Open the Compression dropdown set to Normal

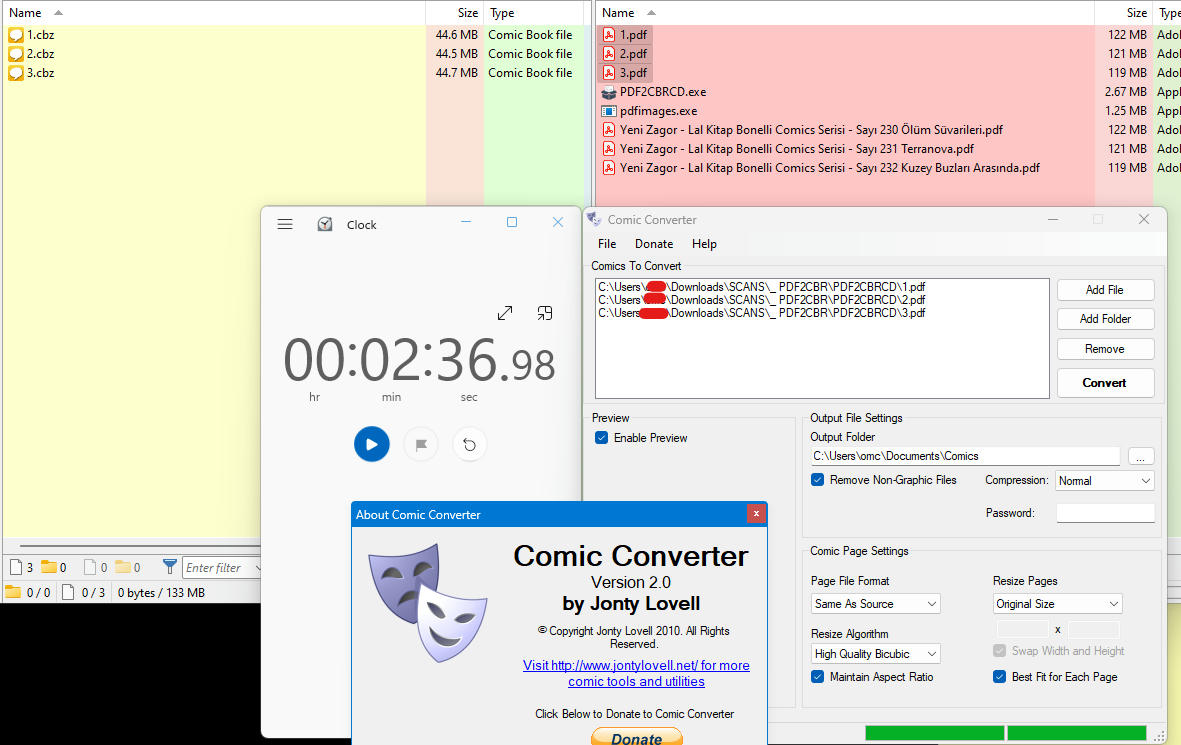(x=1104, y=481)
